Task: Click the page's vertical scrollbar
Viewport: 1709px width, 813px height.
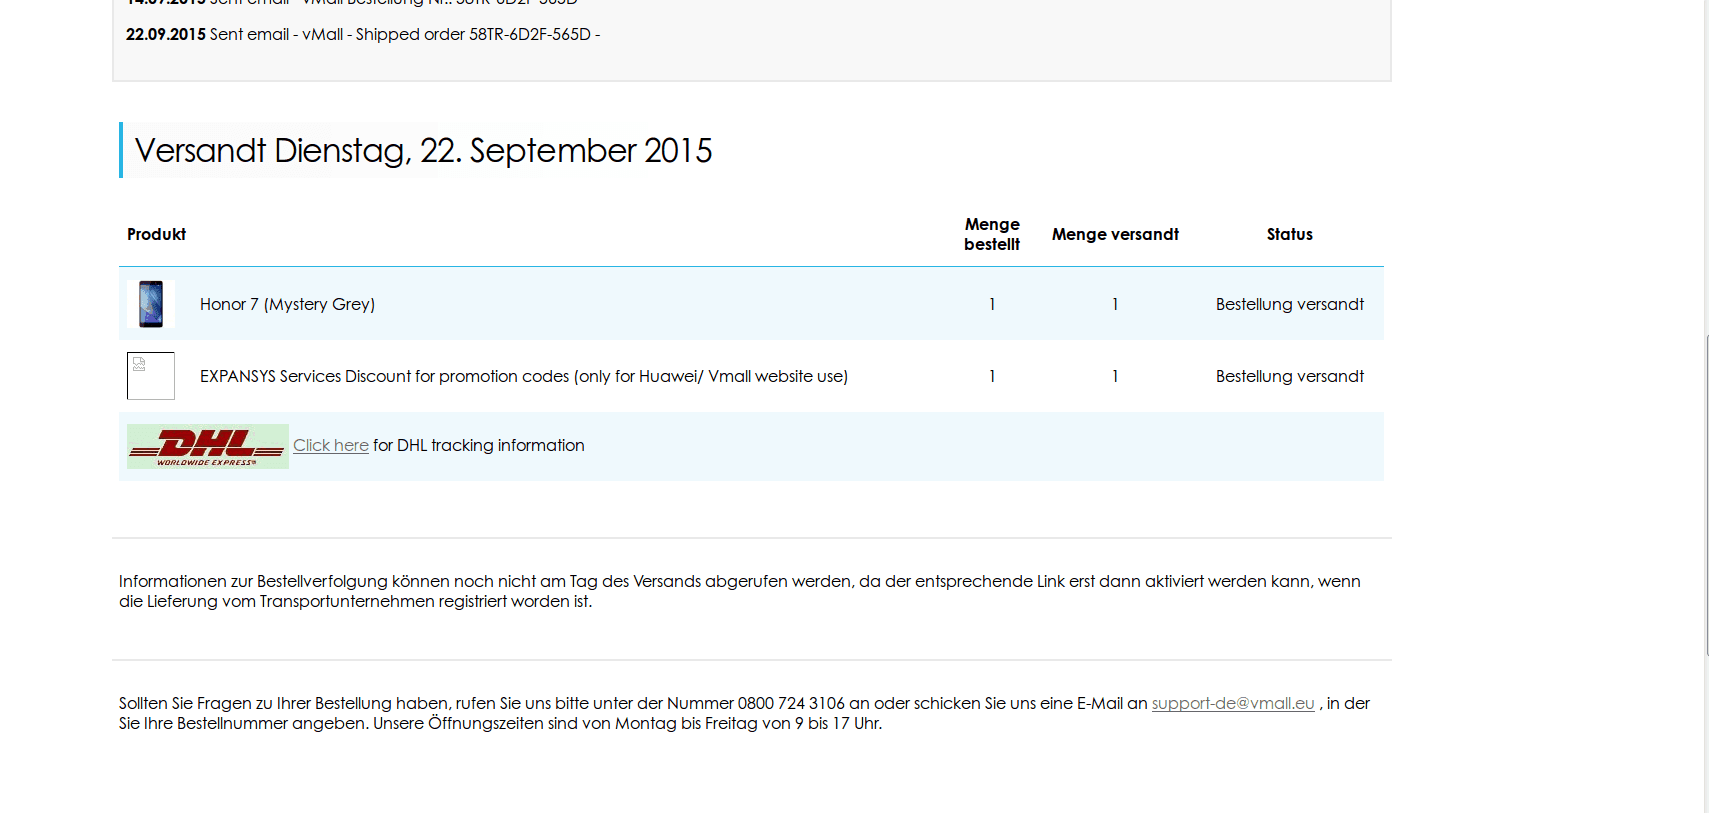Action: [x=1706, y=495]
